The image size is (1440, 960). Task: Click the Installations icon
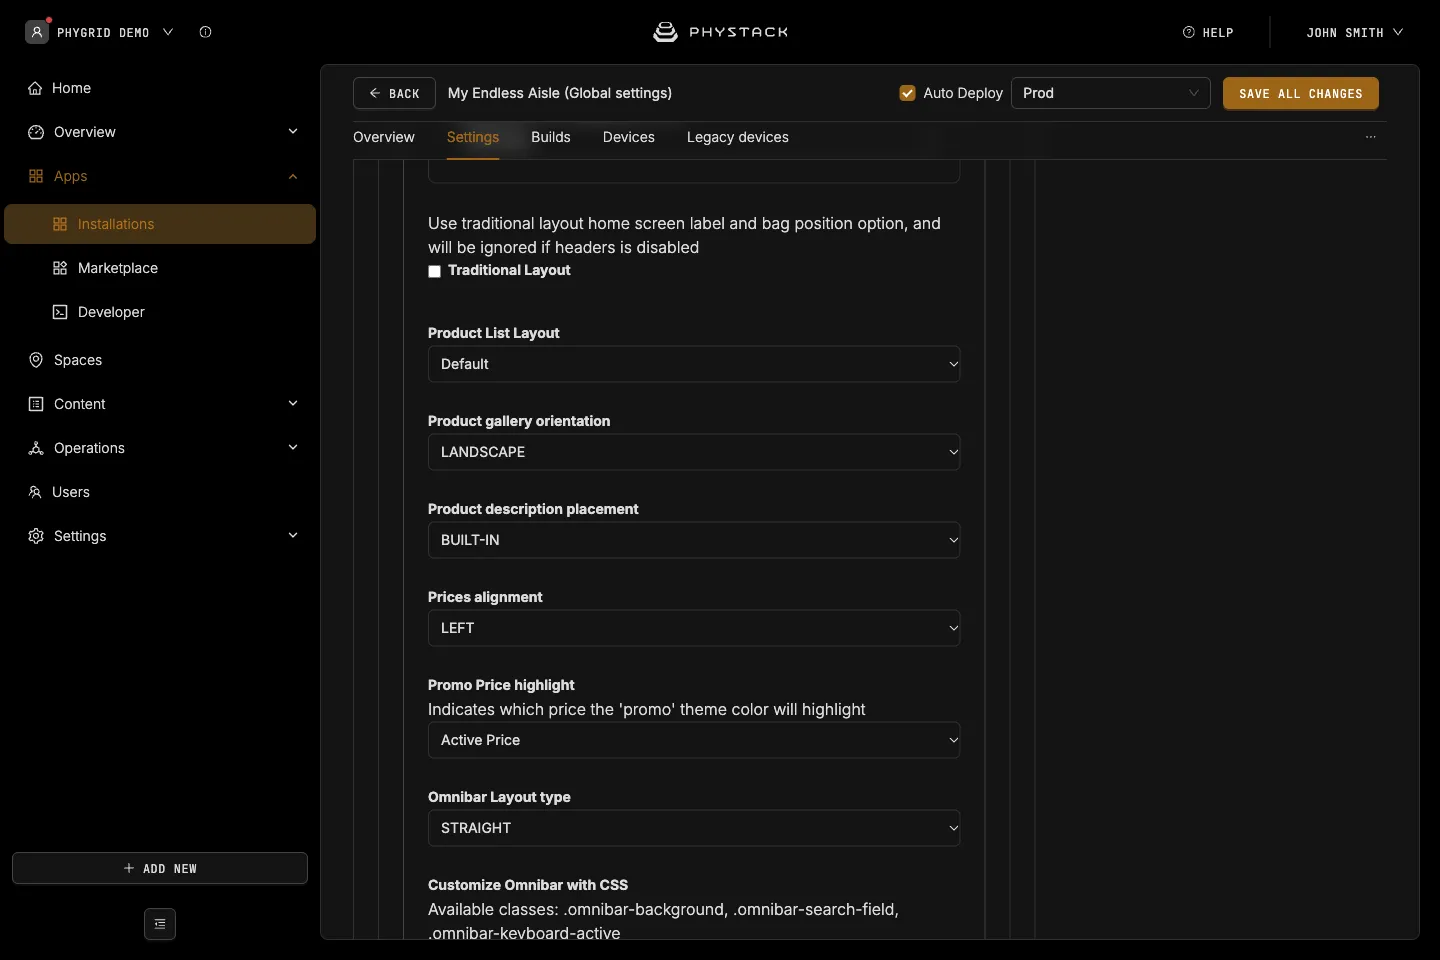(x=60, y=224)
